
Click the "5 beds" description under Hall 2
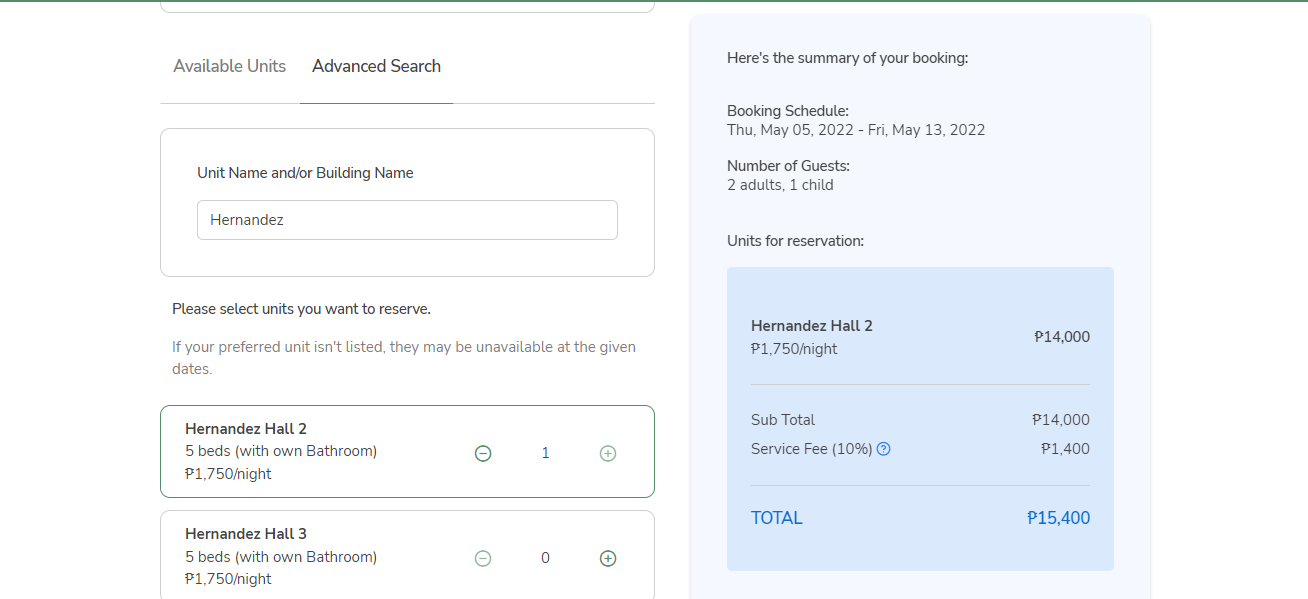point(281,451)
